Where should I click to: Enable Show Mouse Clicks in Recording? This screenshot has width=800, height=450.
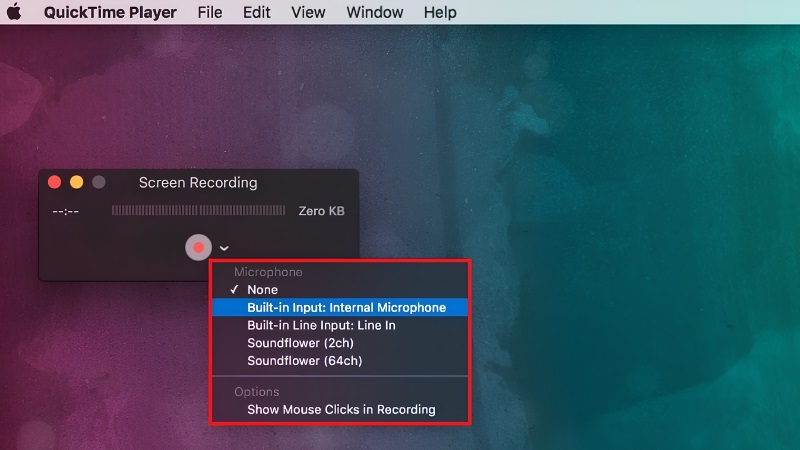[x=340, y=410]
